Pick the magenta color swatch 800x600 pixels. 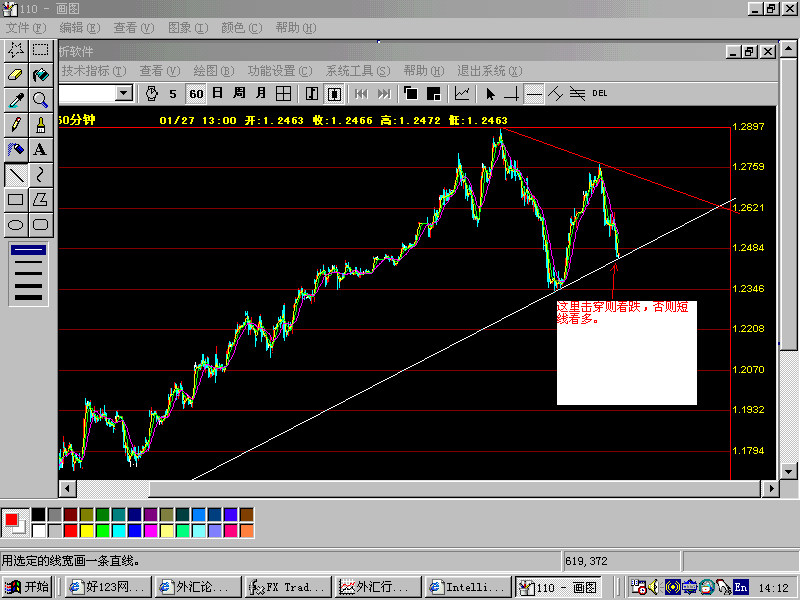click(x=151, y=531)
